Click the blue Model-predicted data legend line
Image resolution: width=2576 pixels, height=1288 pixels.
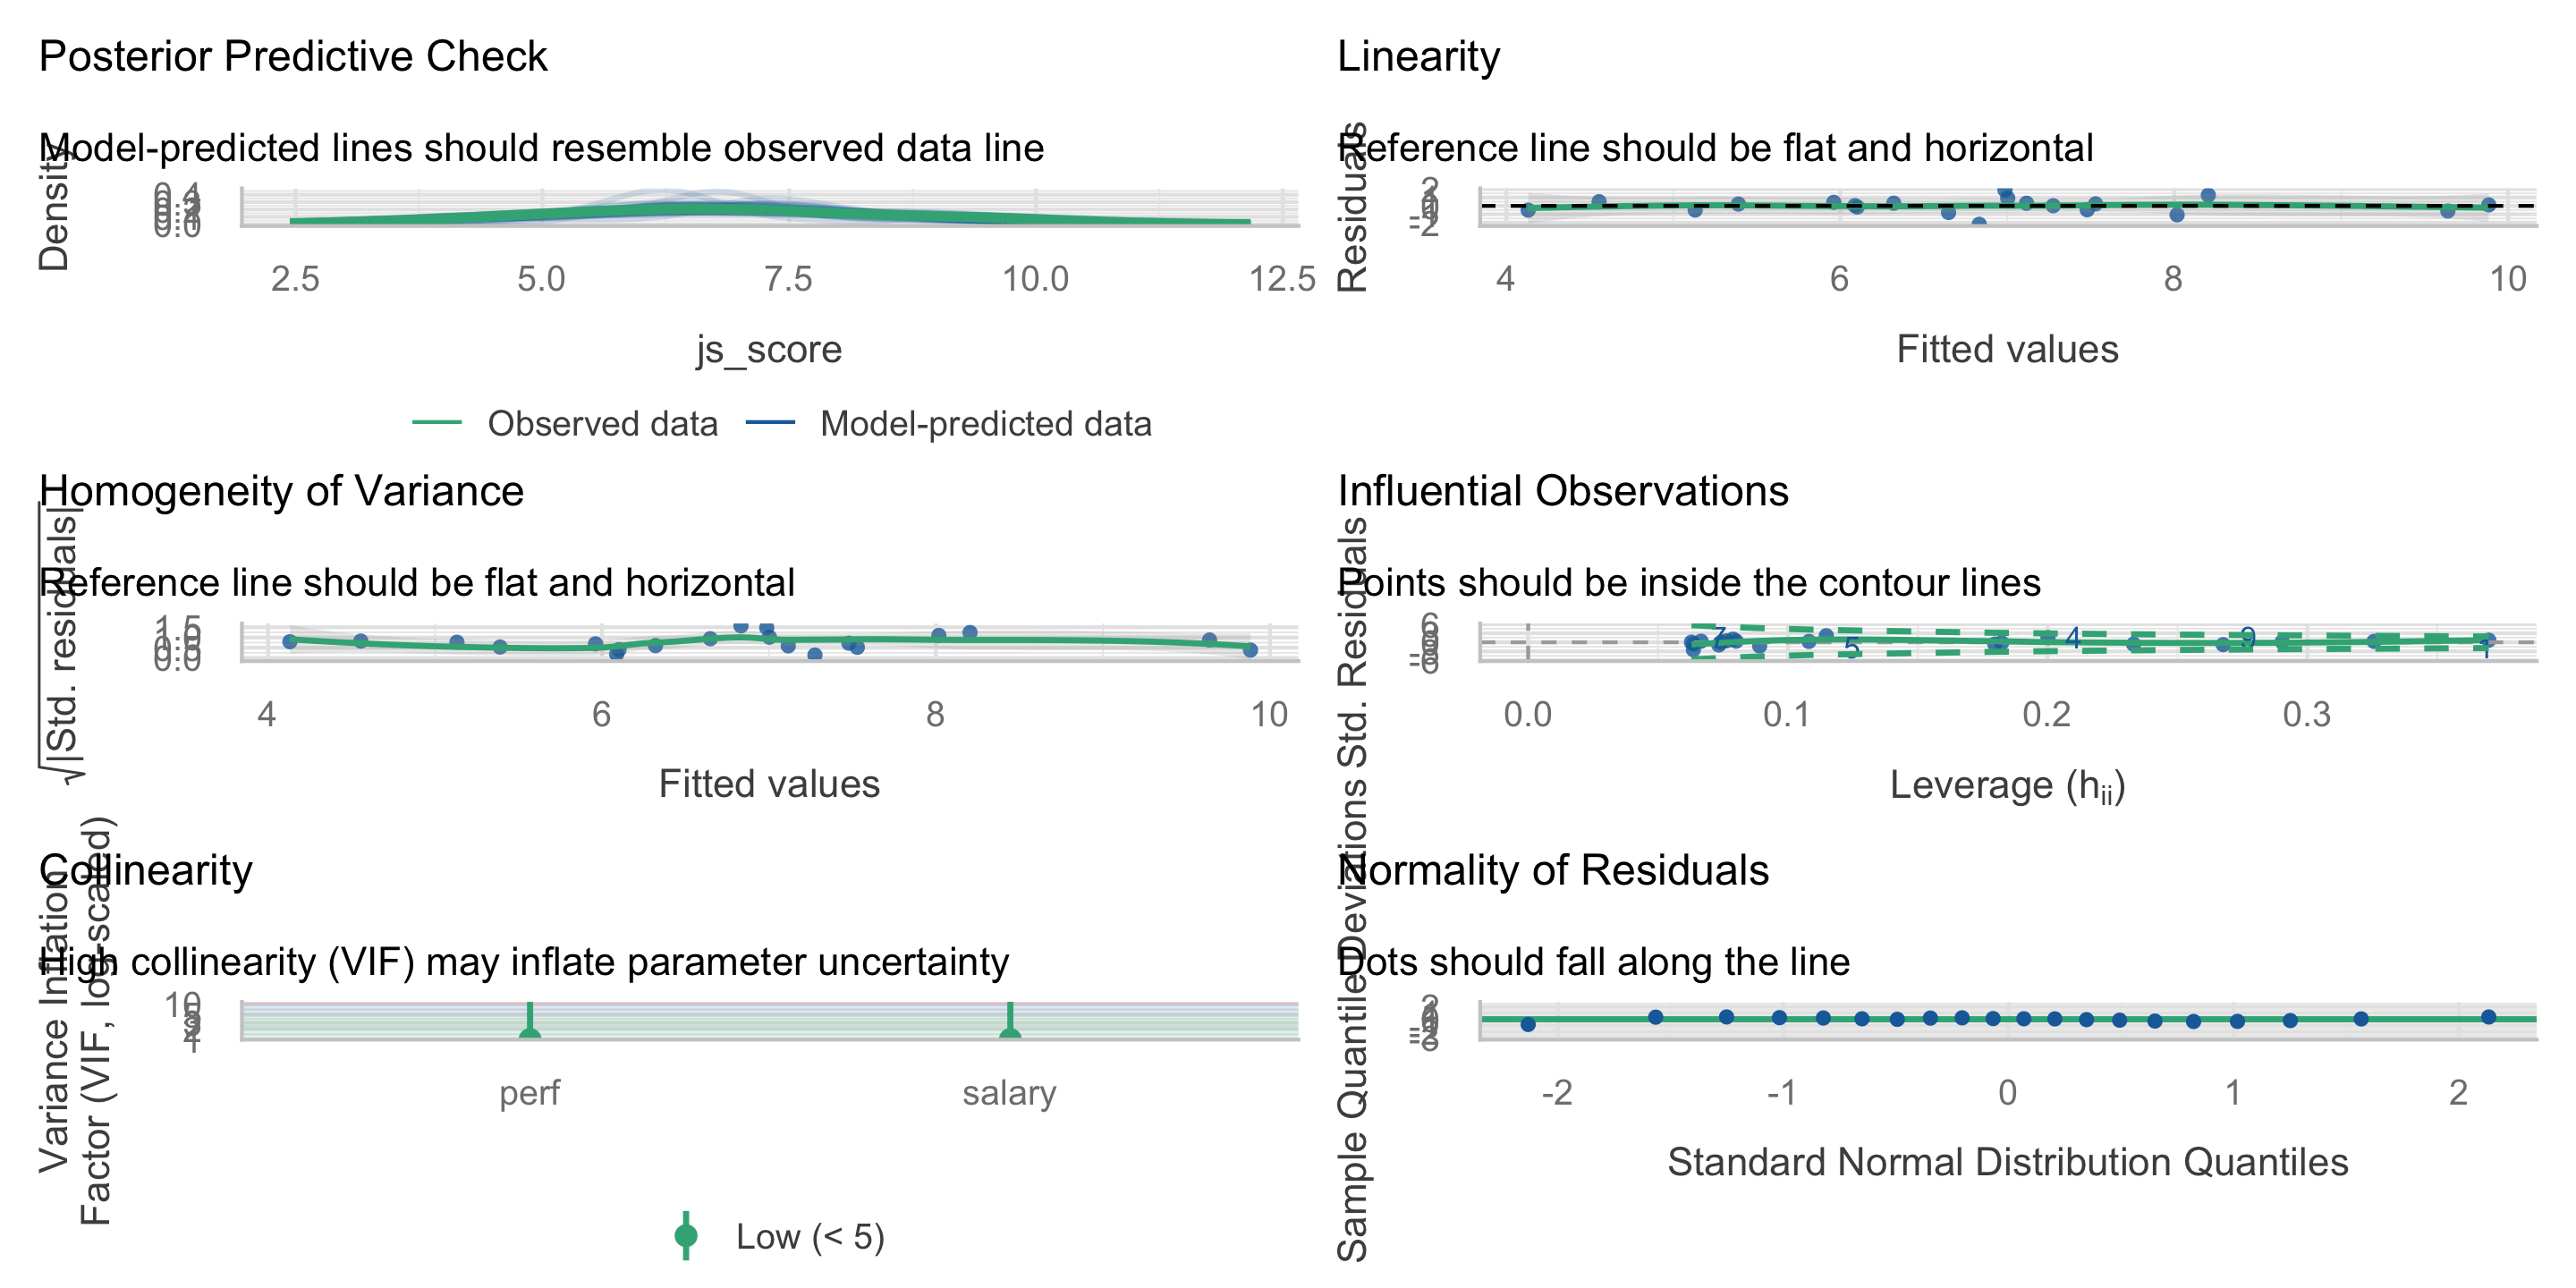770,424
